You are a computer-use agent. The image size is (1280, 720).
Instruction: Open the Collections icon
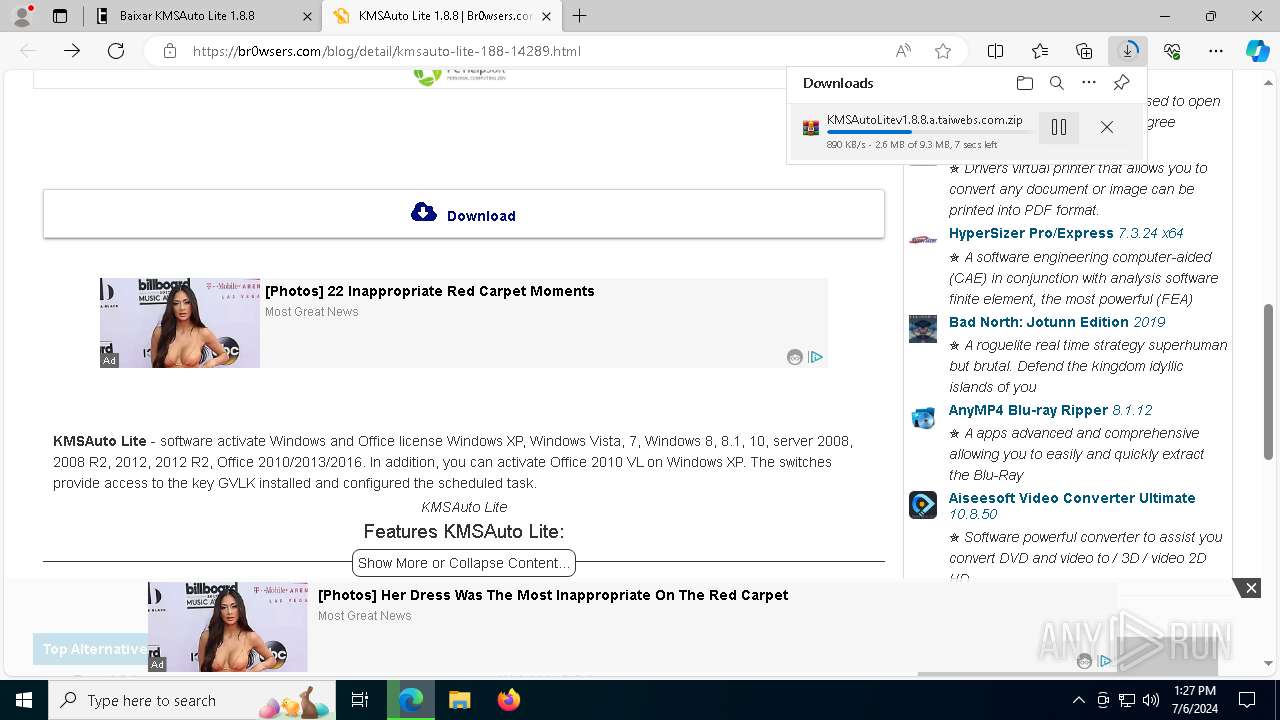point(1084,51)
